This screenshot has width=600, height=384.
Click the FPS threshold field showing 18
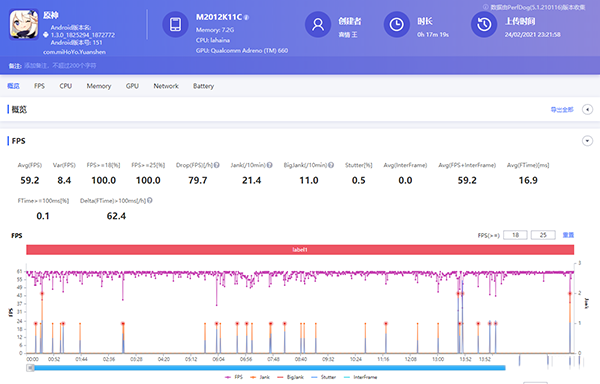coord(515,235)
